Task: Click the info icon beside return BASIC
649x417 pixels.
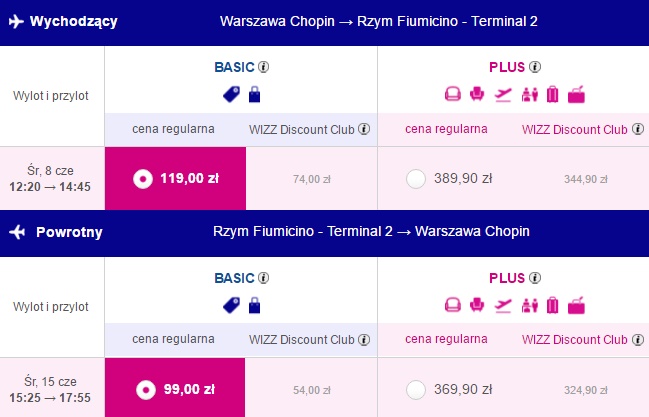Action: click(264, 277)
